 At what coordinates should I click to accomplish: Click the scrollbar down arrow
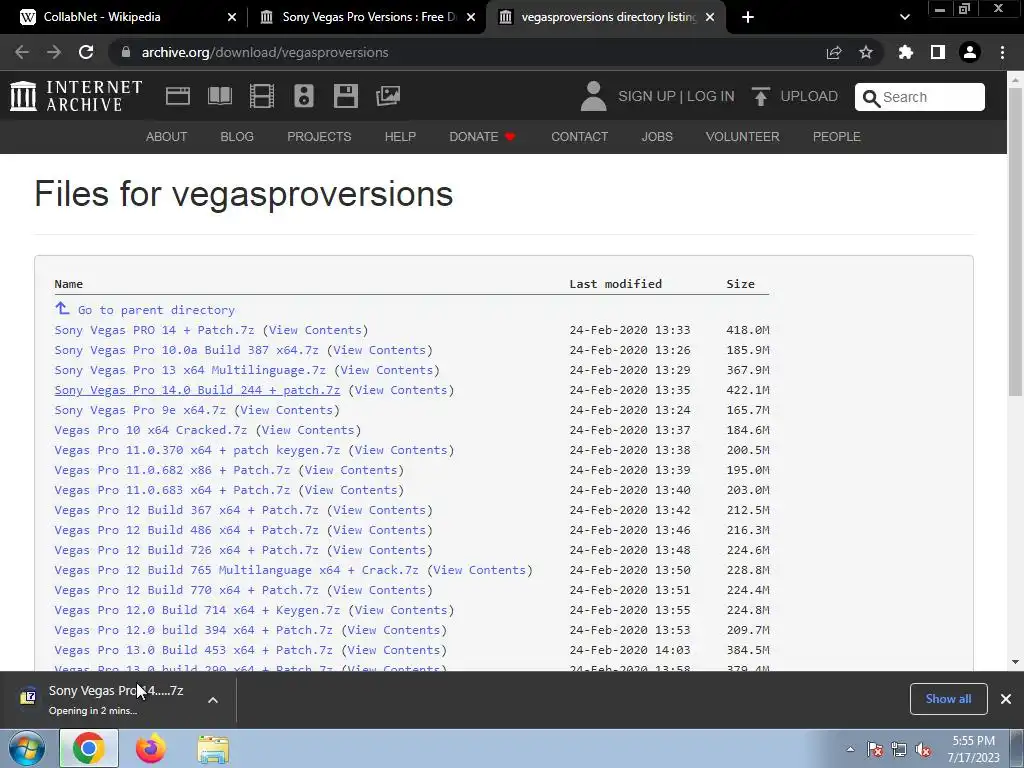point(1015,662)
